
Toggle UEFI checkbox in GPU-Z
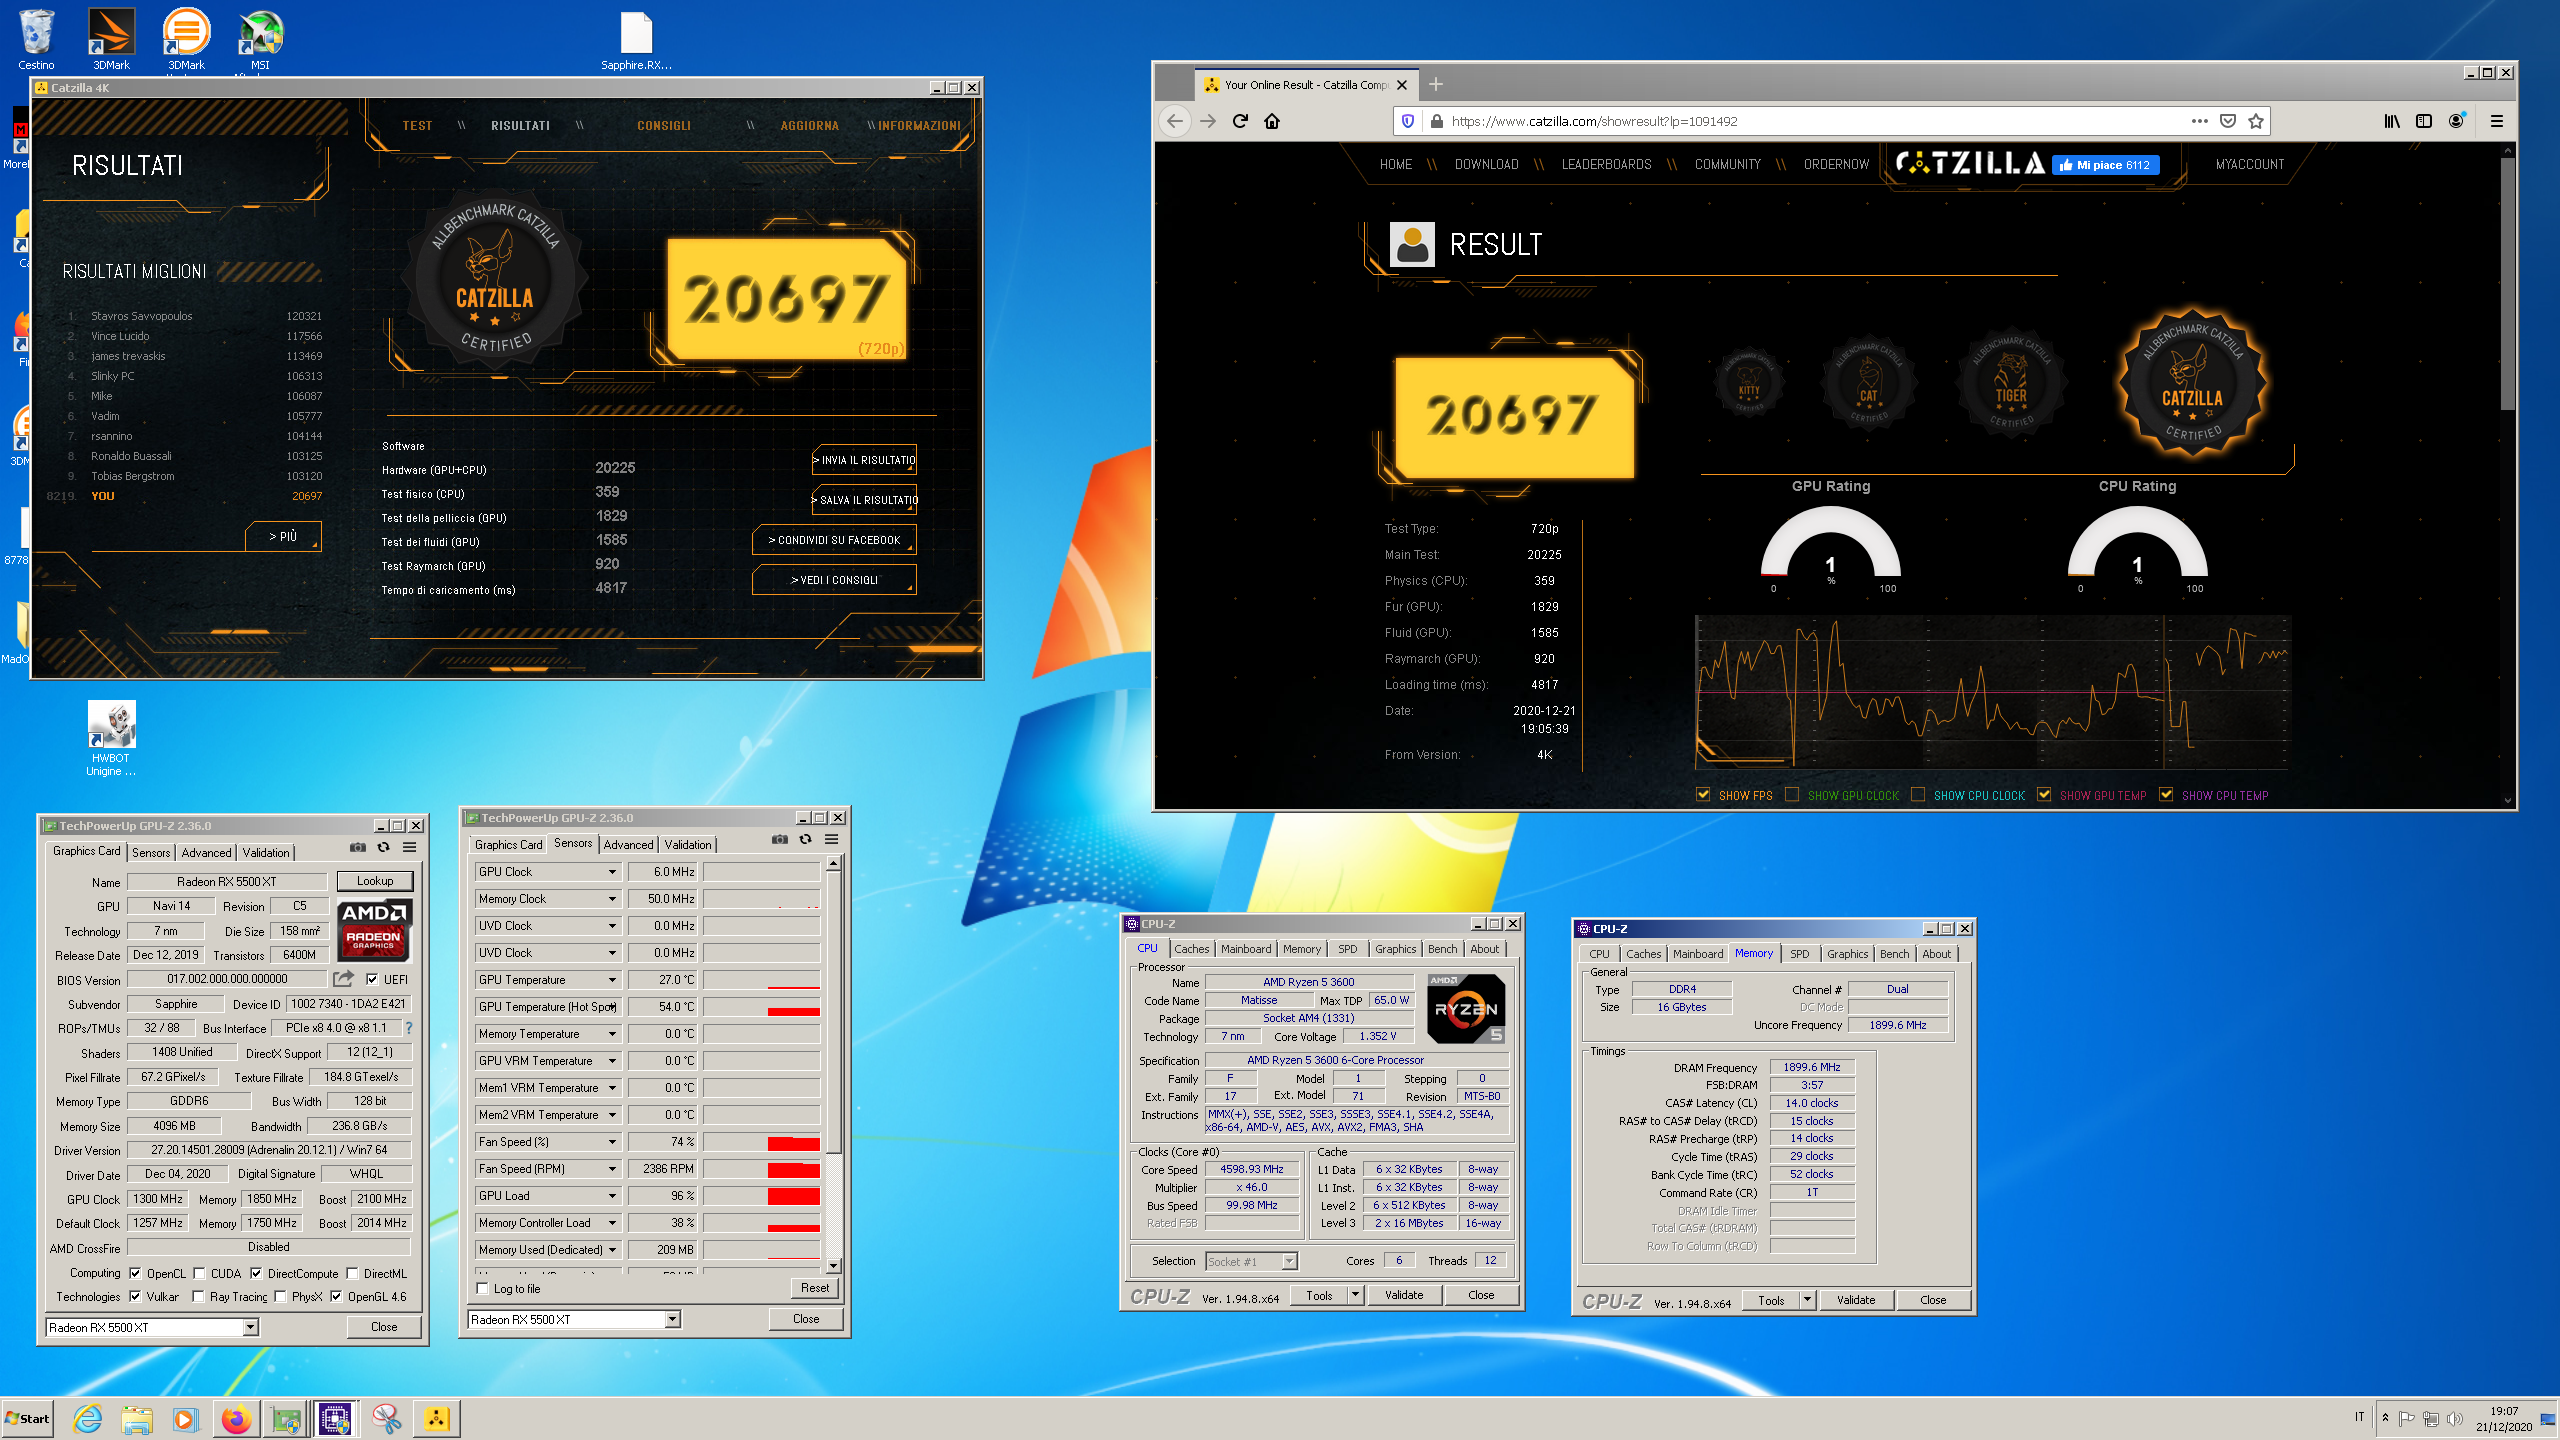coord(372,980)
